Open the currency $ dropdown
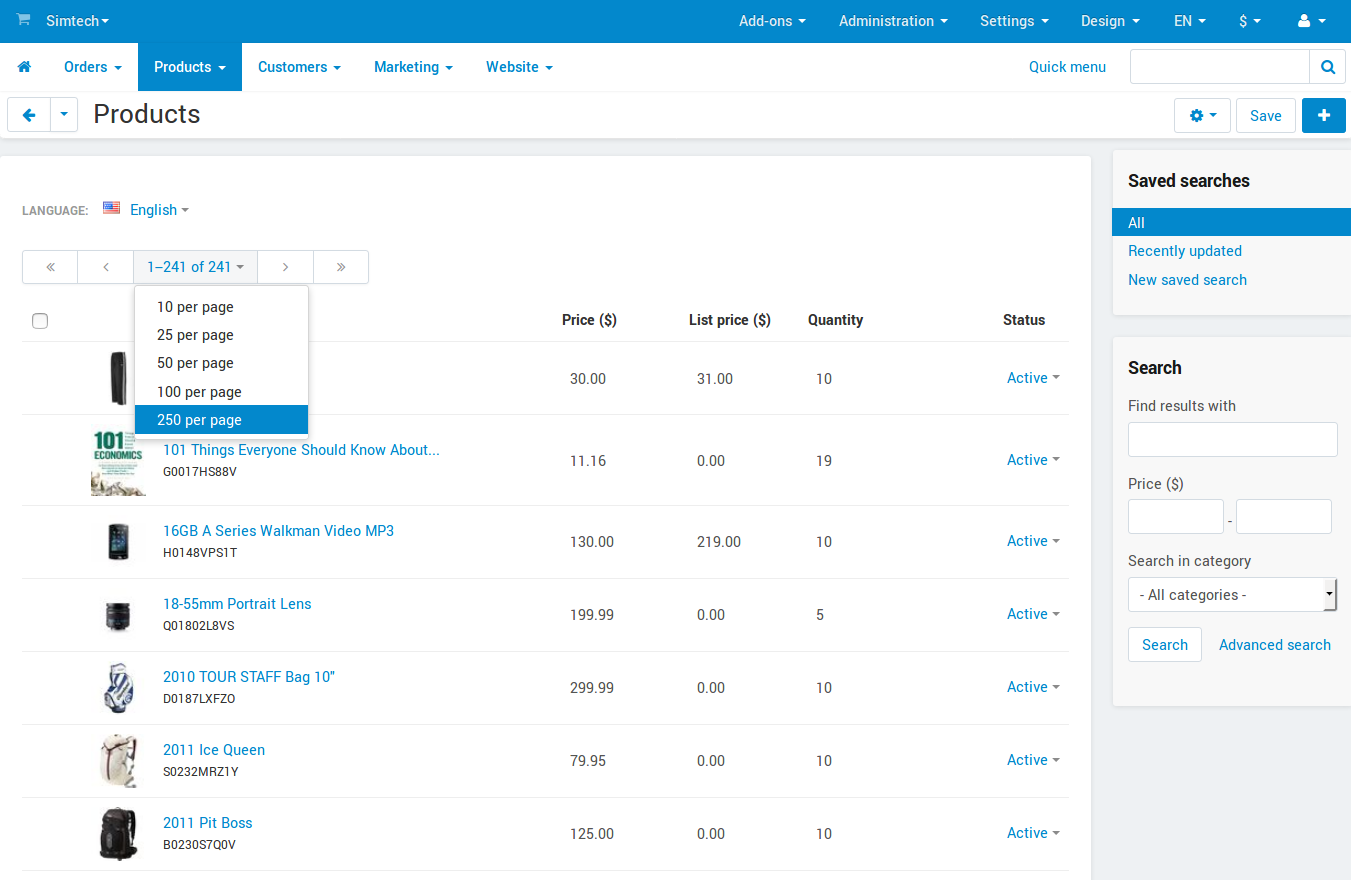The height and width of the screenshot is (880, 1351). pyautogui.click(x=1249, y=21)
